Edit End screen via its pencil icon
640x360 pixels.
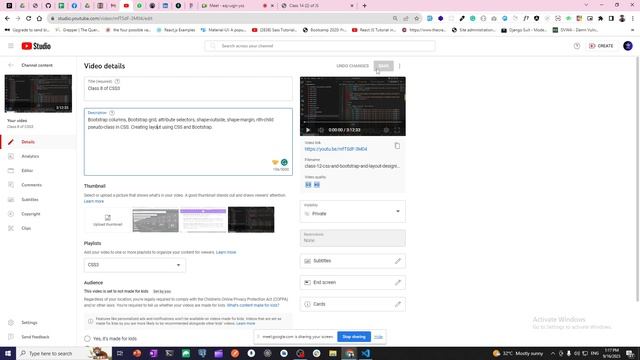pyautogui.click(x=398, y=282)
